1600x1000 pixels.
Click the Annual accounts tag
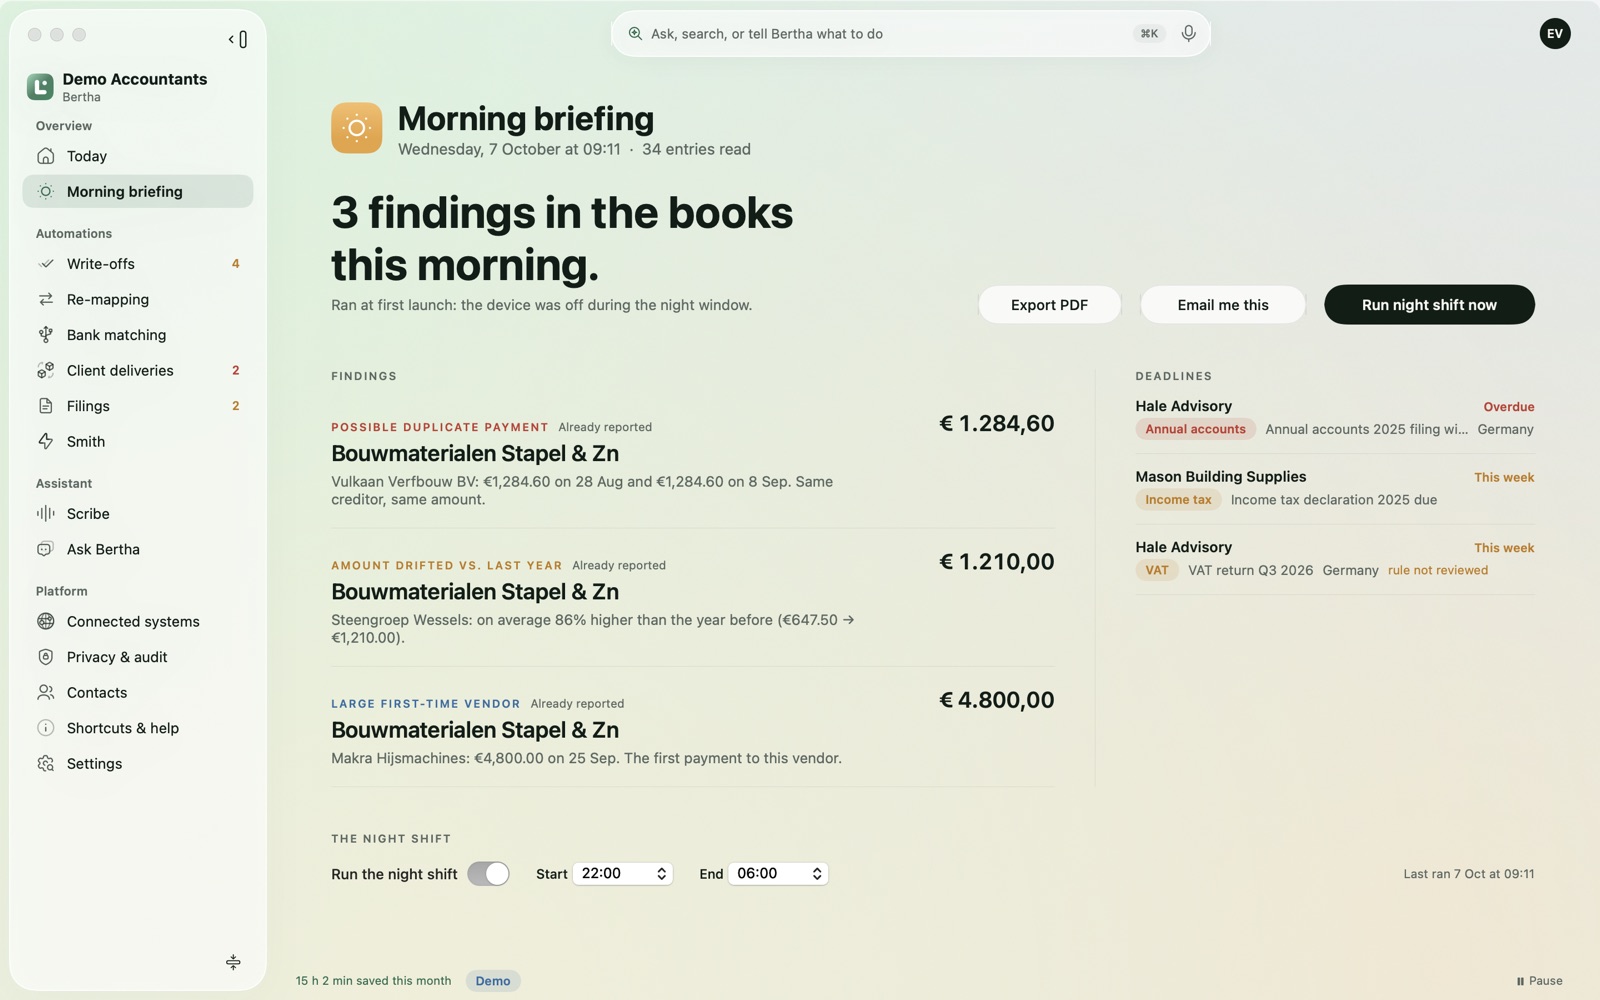coord(1195,429)
